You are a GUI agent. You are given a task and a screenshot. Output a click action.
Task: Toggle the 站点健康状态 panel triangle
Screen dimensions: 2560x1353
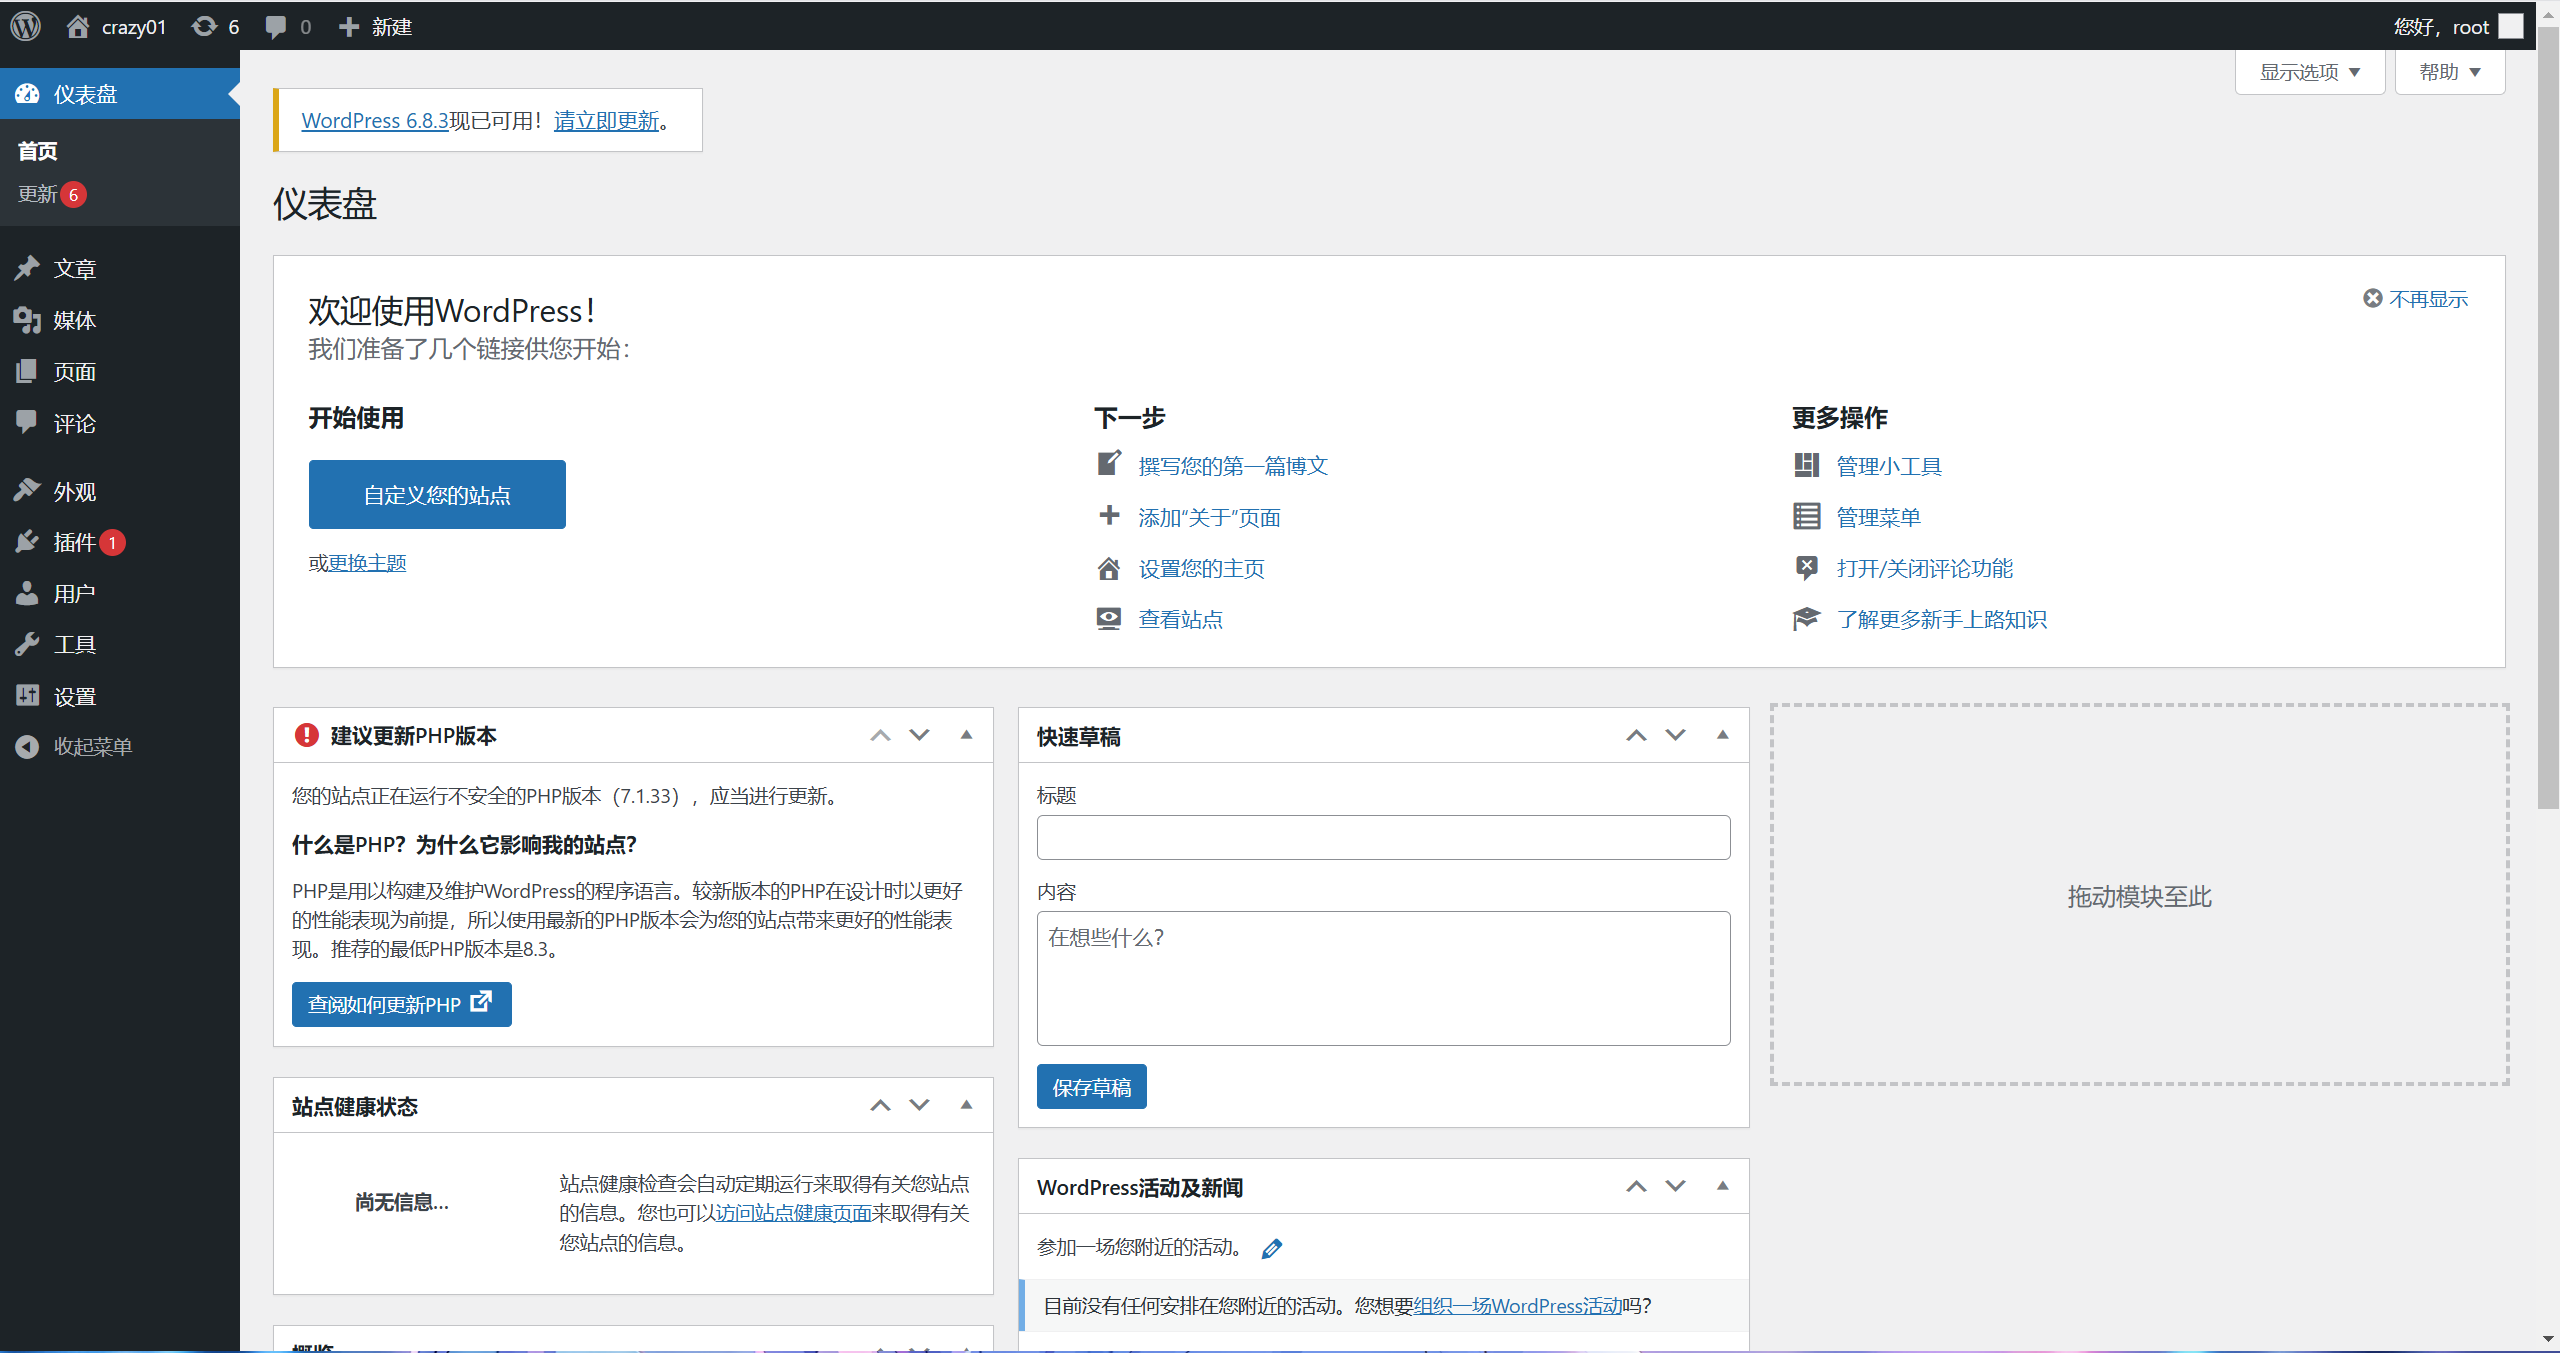pyautogui.click(x=966, y=1105)
